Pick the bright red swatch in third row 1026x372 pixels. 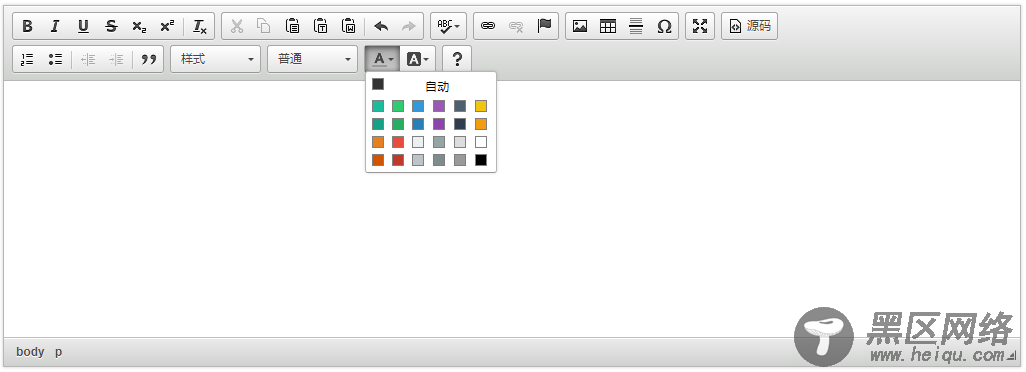398,142
